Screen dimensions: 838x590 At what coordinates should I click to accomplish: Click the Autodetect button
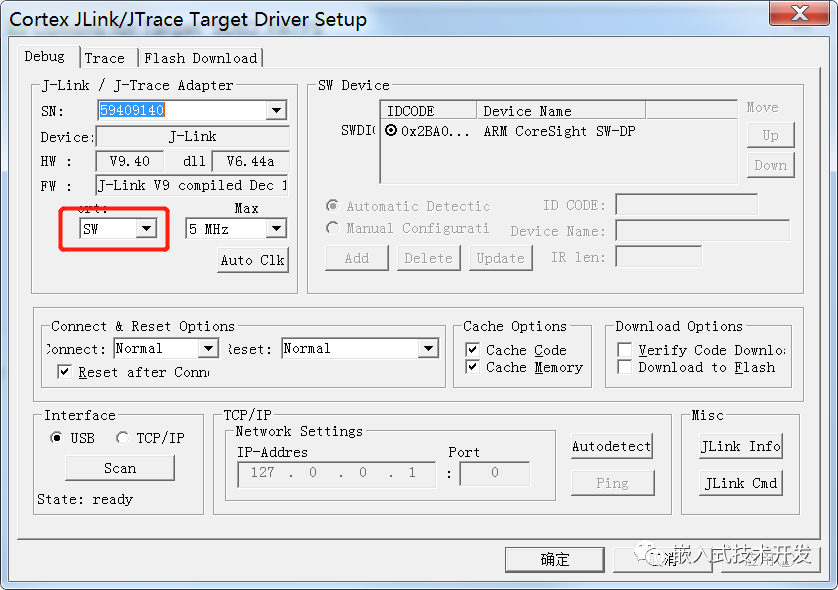612,446
